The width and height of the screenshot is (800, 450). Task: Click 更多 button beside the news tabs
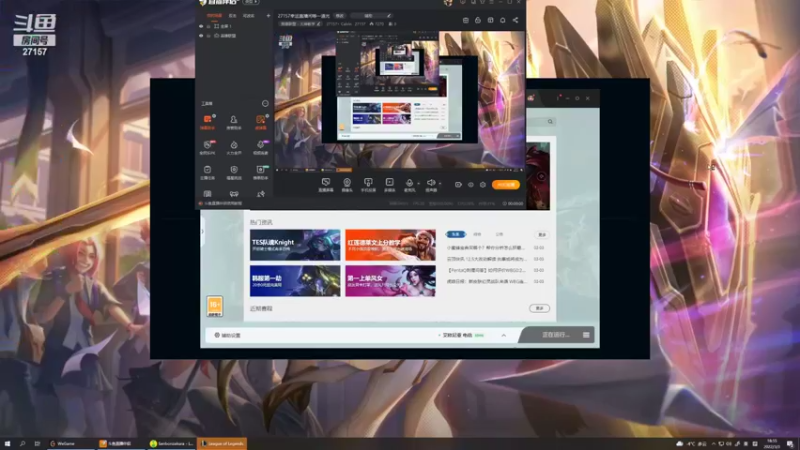[542, 235]
